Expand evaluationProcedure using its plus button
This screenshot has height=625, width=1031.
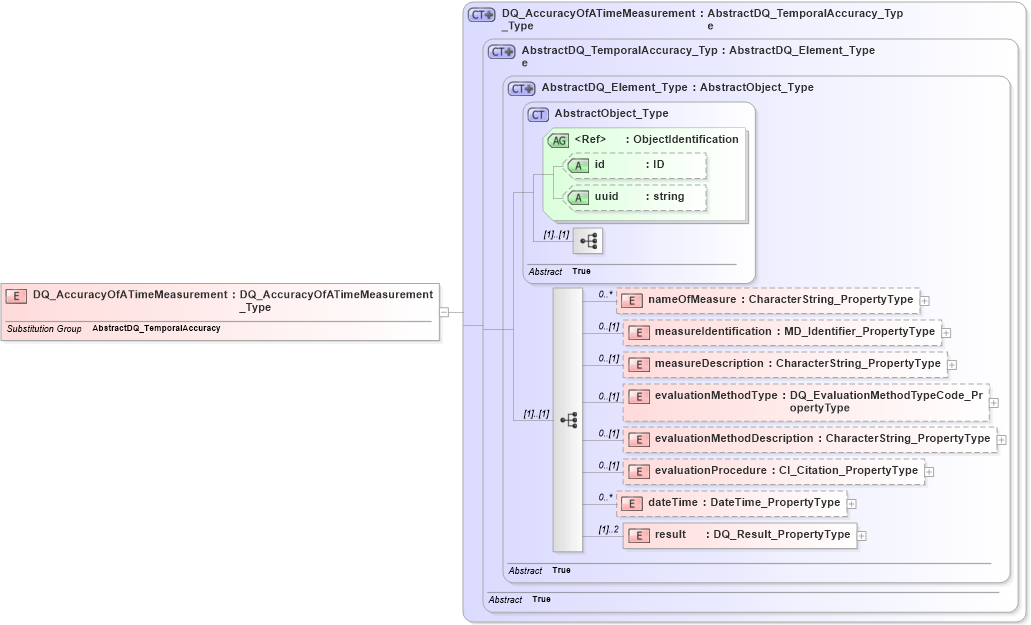click(929, 471)
